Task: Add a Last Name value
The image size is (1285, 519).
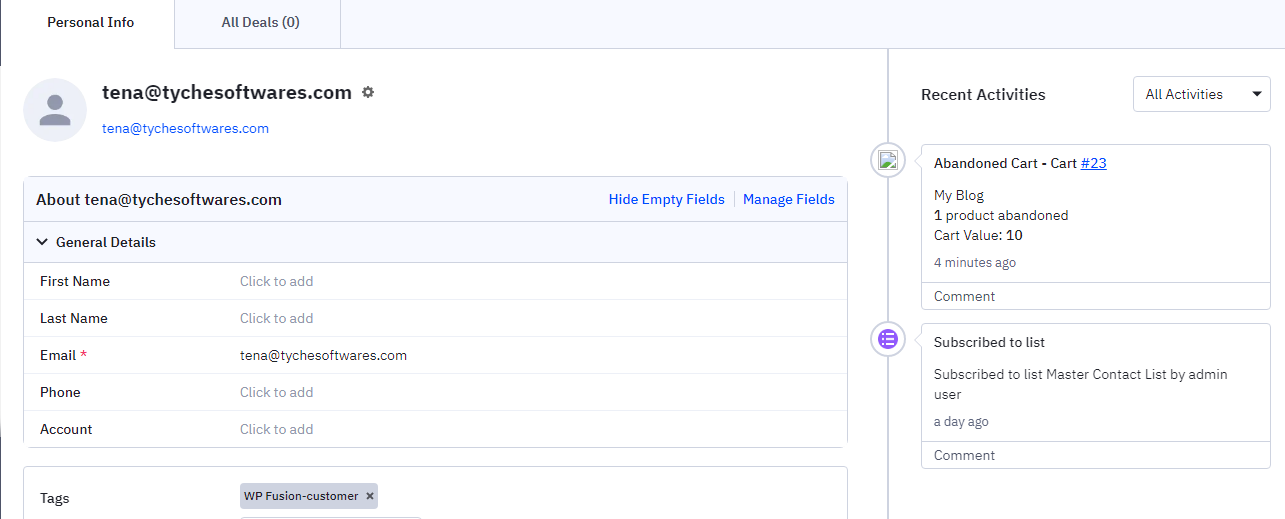Action: [x=276, y=318]
